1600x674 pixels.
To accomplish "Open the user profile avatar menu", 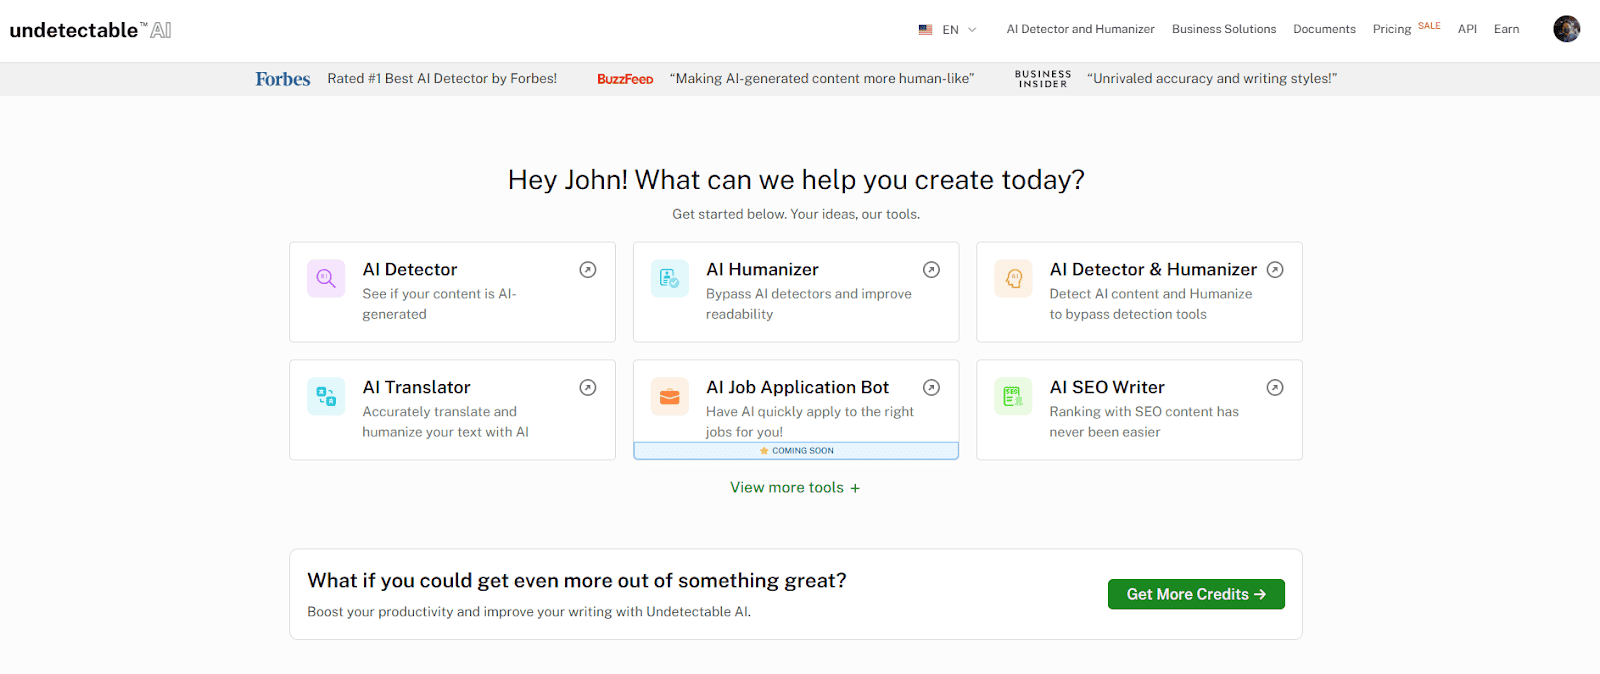I will [x=1566, y=29].
